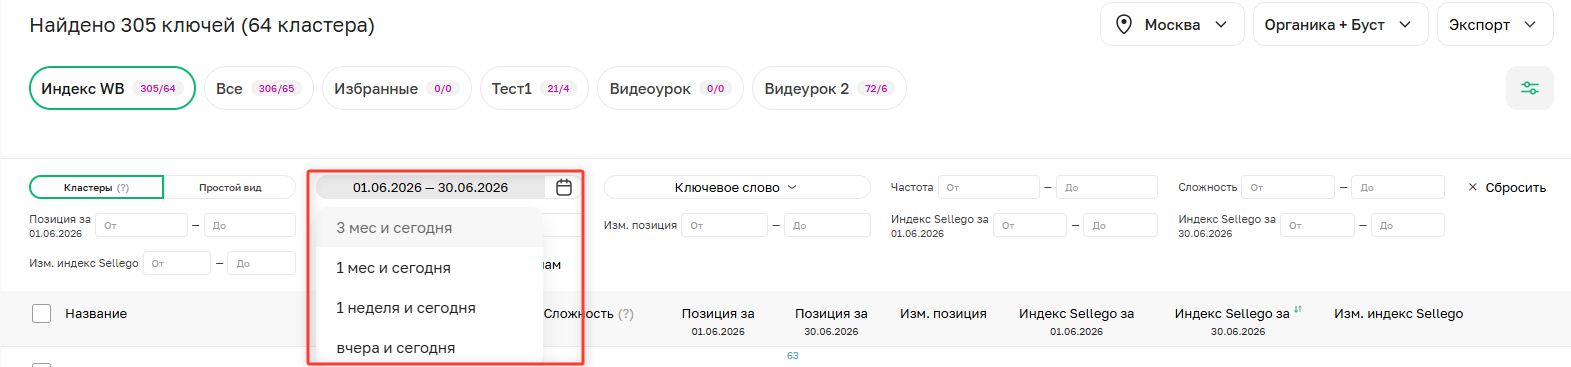Click Изм. индекс Sellego От field
The height and width of the screenshot is (367, 1571).
click(x=177, y=263)
